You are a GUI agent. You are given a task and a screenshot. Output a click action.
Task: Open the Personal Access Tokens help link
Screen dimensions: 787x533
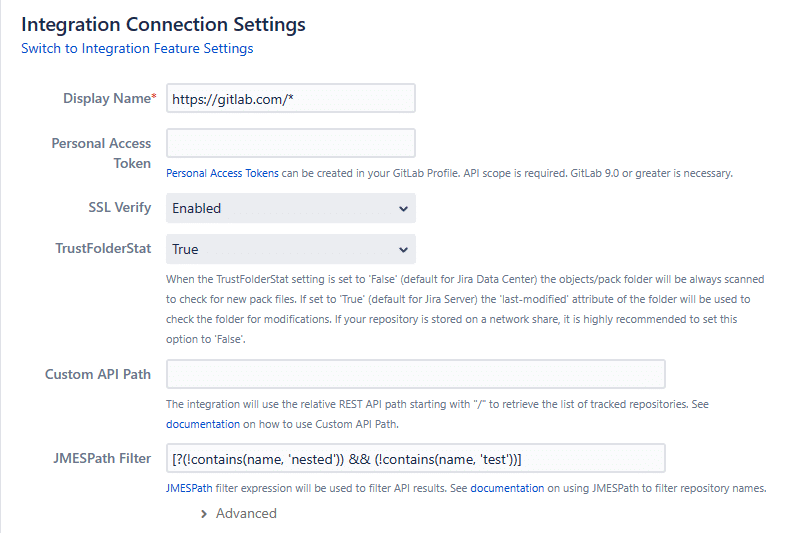click(222, 173)
